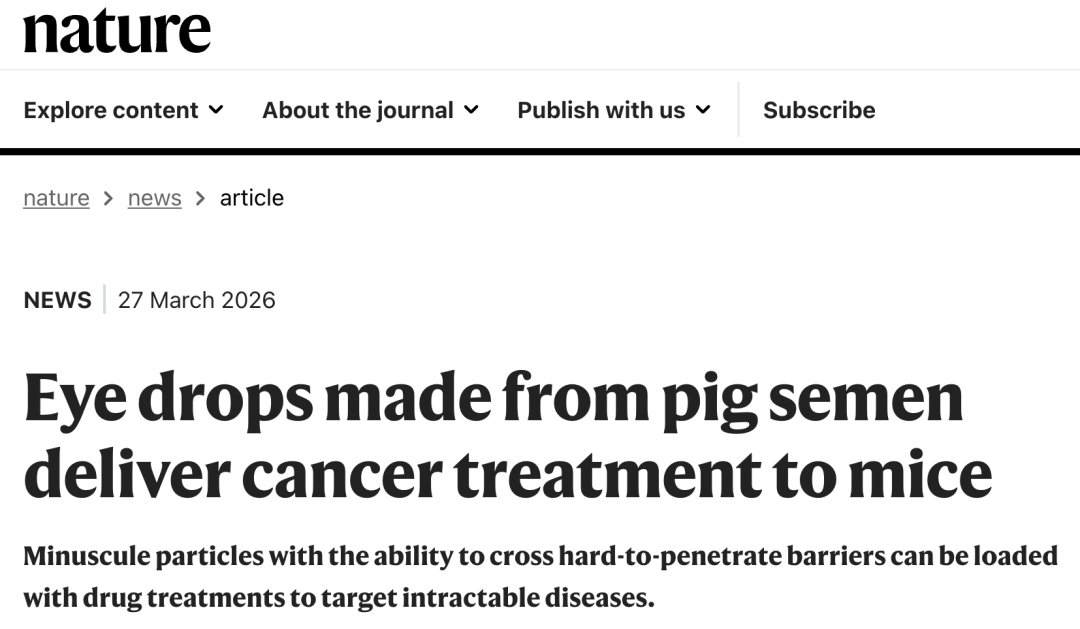The image size is (1080, 629).
Task: Expand the chevron beside Explore content
Action: pyautogui.click(x=216, y=110)
